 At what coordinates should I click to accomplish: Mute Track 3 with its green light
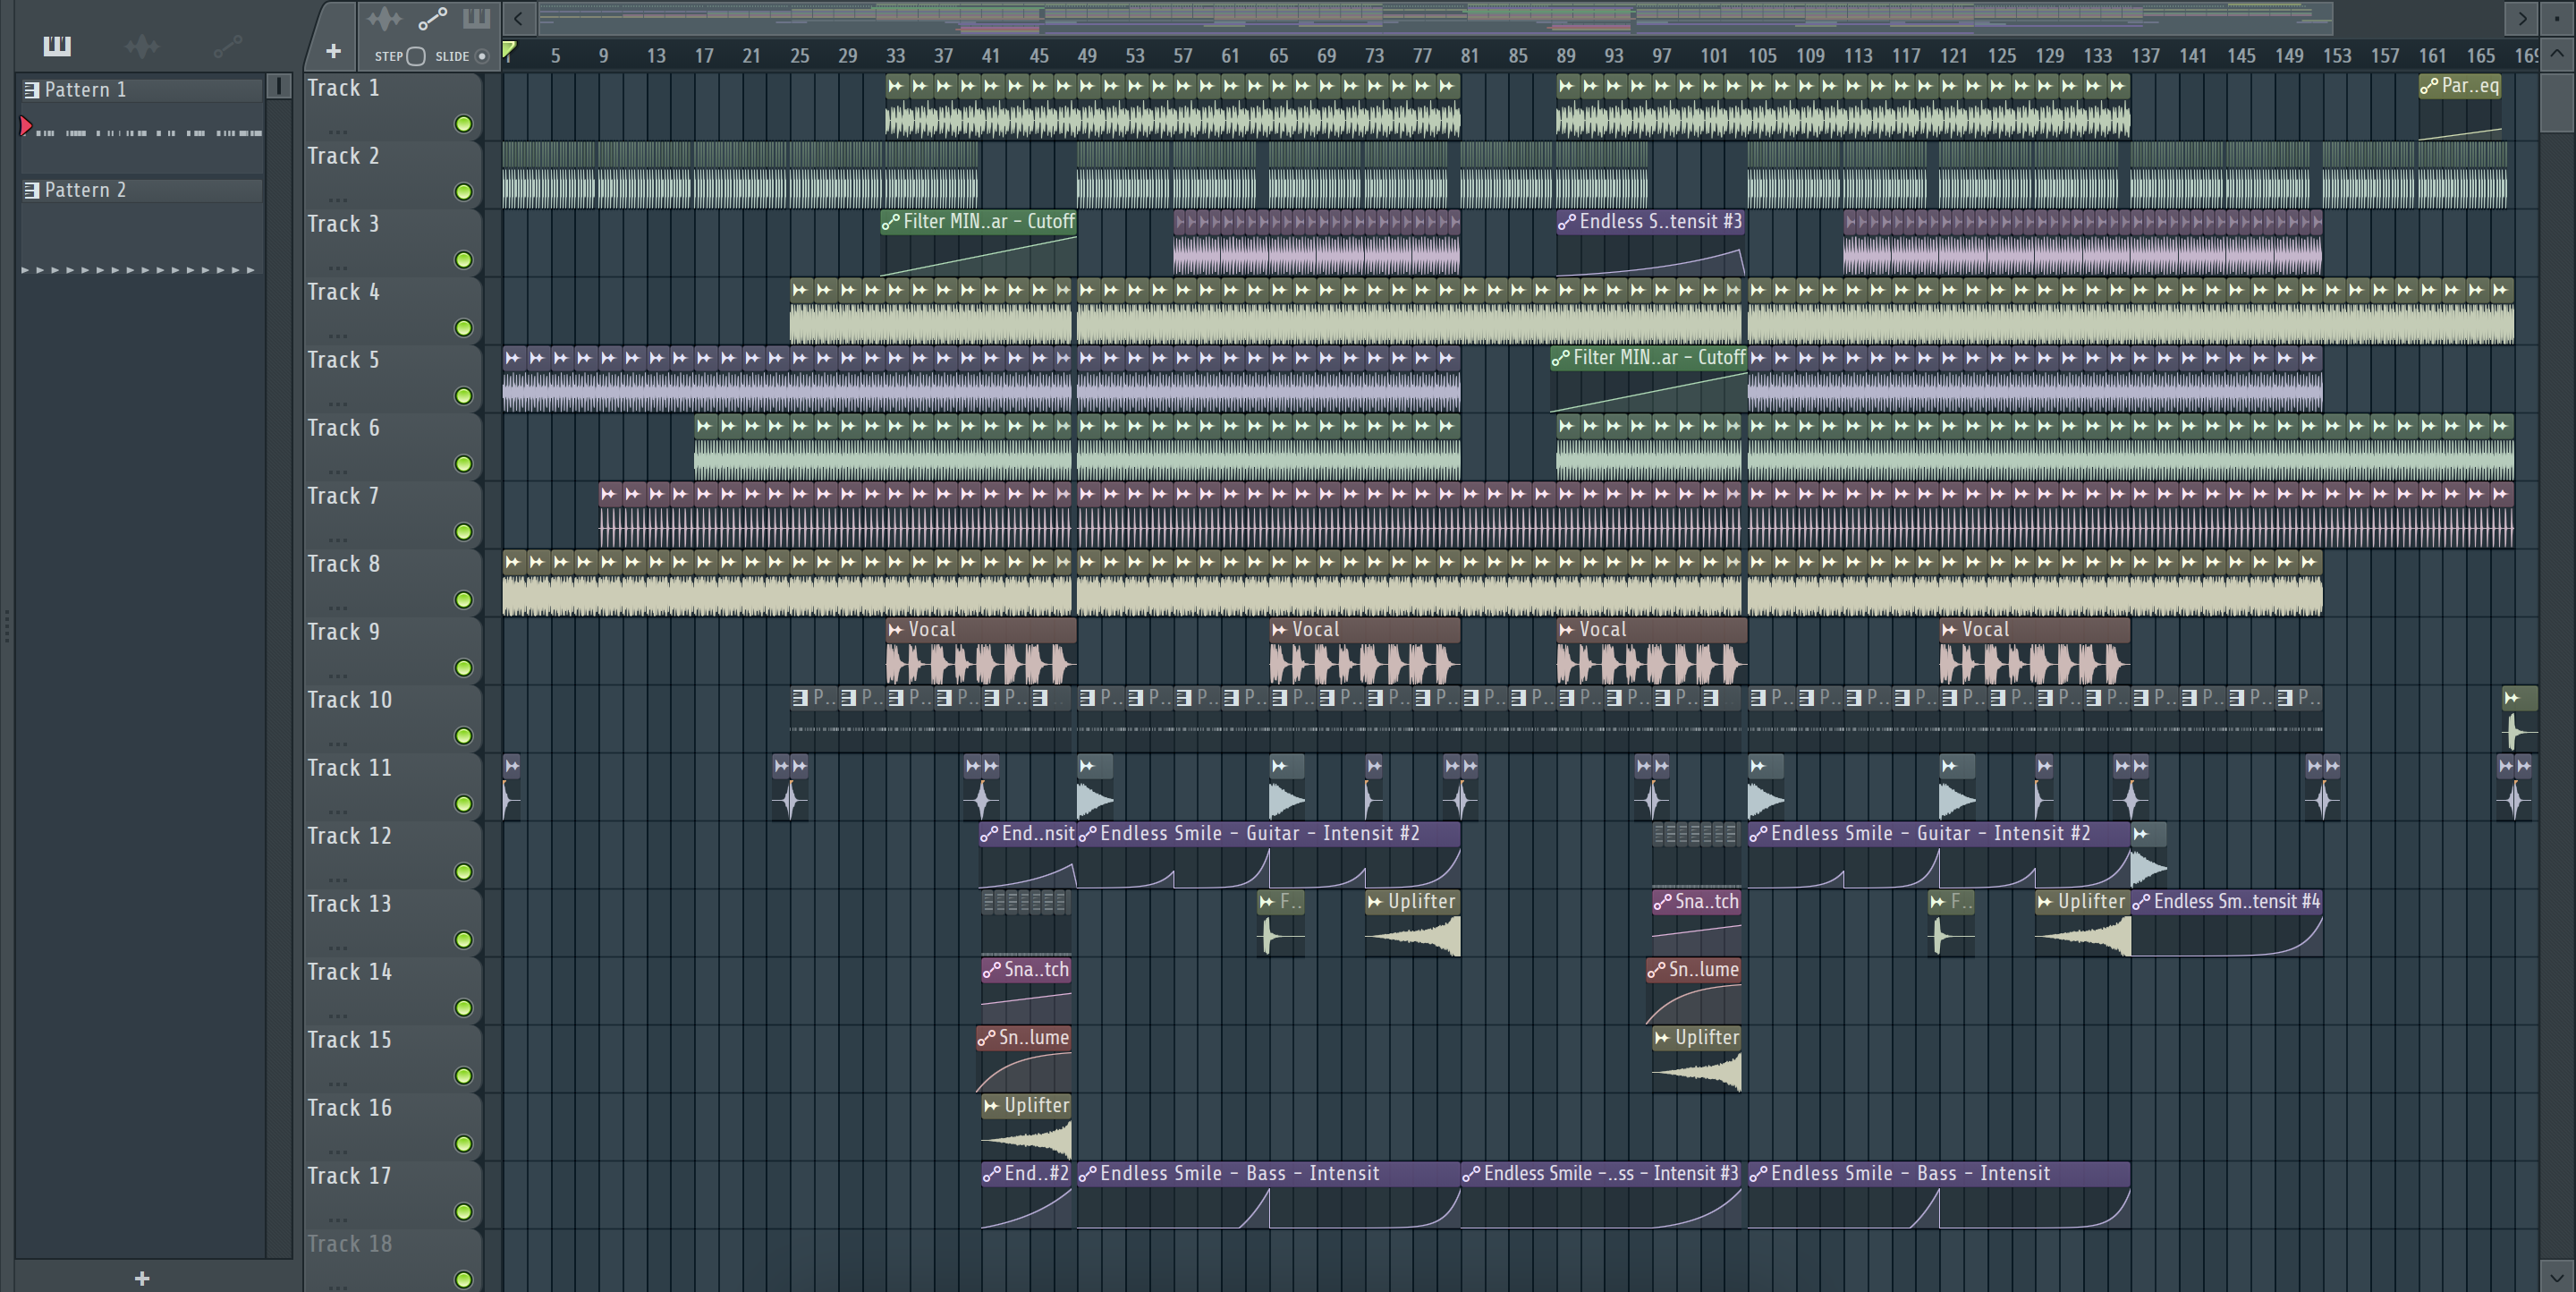point(463,260)
